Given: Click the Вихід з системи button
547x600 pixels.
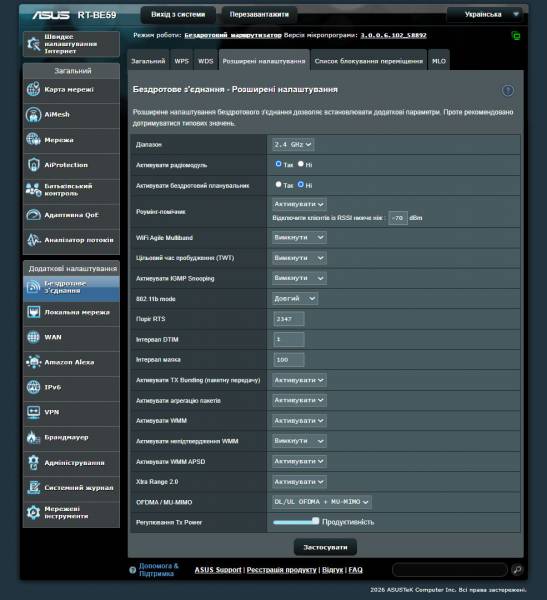Looking at the screenshot, I should click(x=178, y=15).
